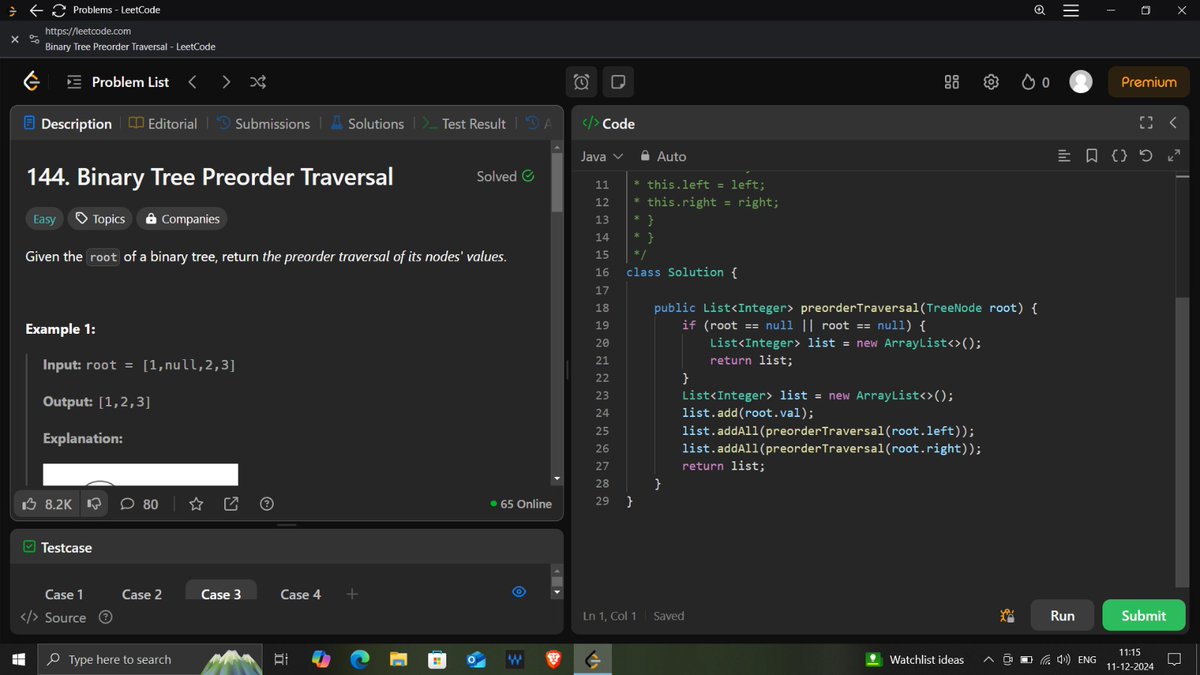The image size is (1200, 675).
Task: Select Case 4 testcase tab
Action: coord(301,594)
